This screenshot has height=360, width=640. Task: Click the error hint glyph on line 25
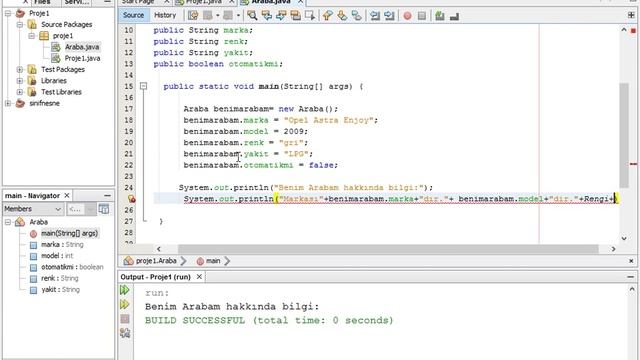click(x=131, y=199)
